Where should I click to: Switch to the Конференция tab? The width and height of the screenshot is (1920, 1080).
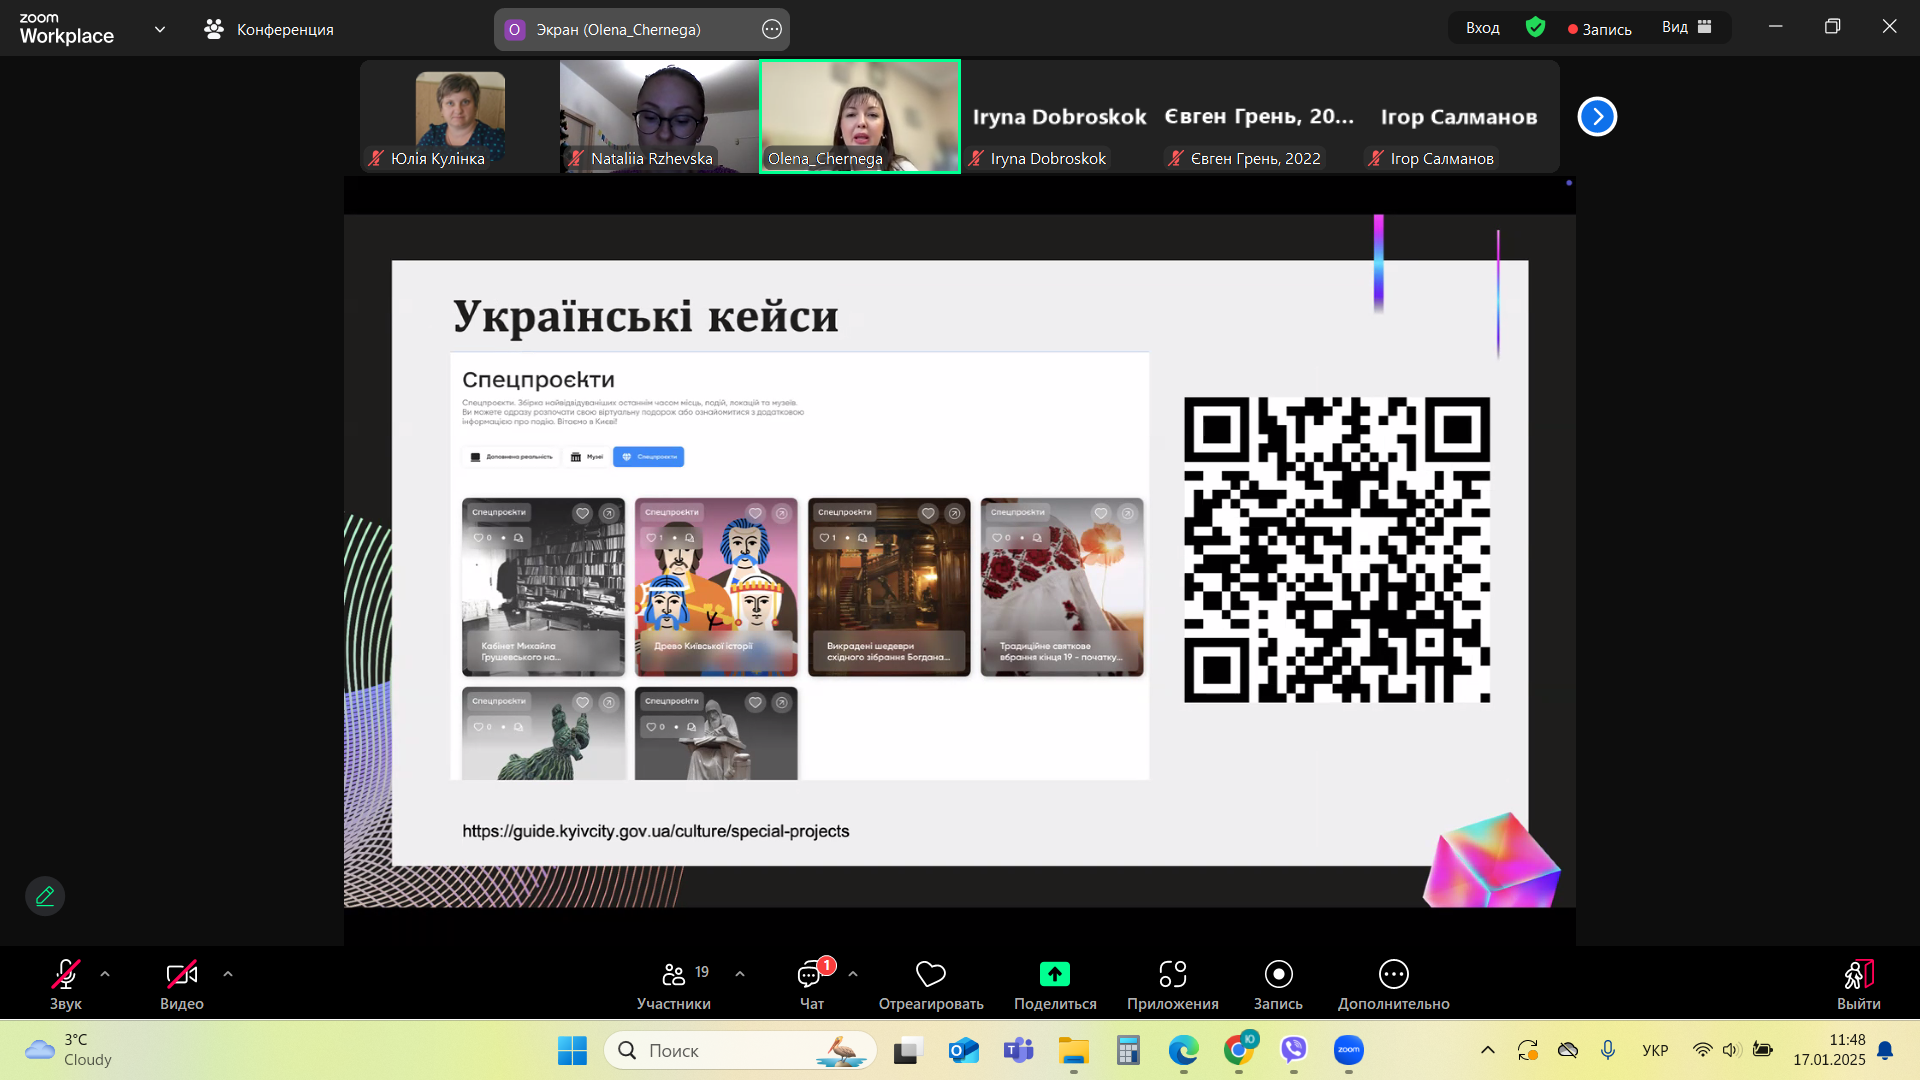click(x=269, y=29)
